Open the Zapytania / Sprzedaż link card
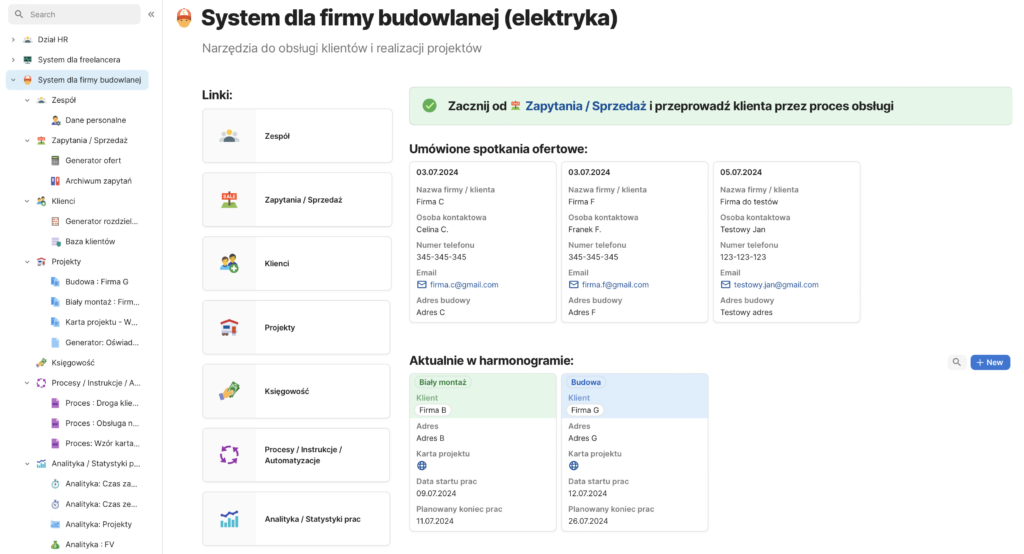 click(x=297, y=200)
